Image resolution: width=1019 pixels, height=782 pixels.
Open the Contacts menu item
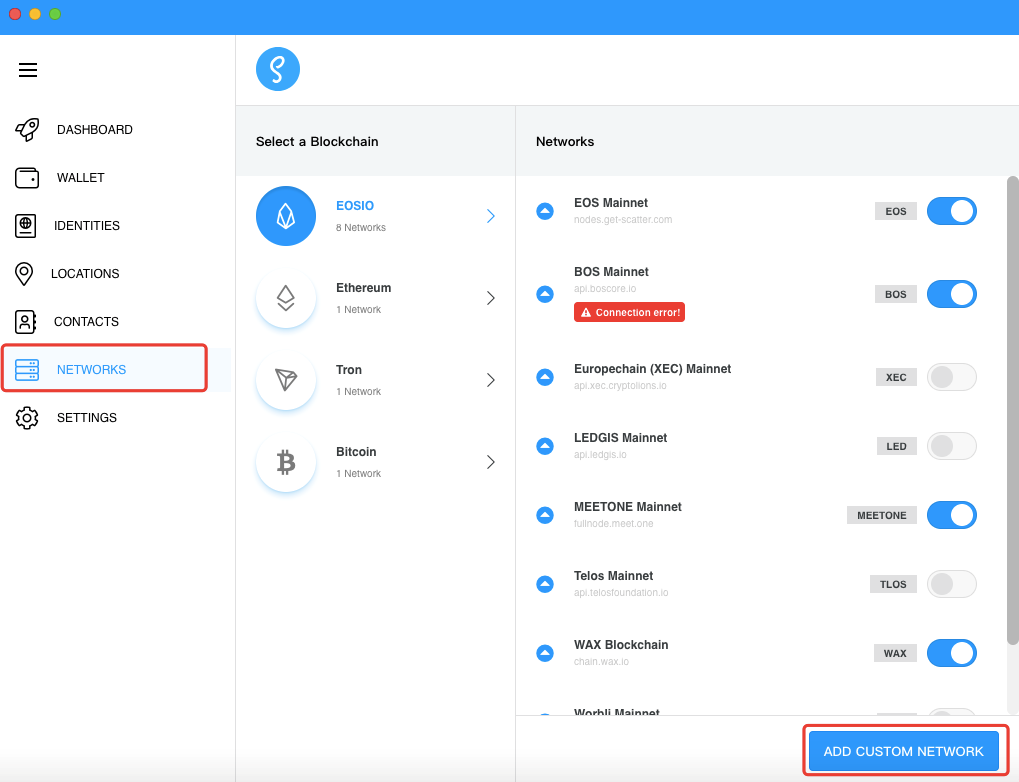(86, 322)
